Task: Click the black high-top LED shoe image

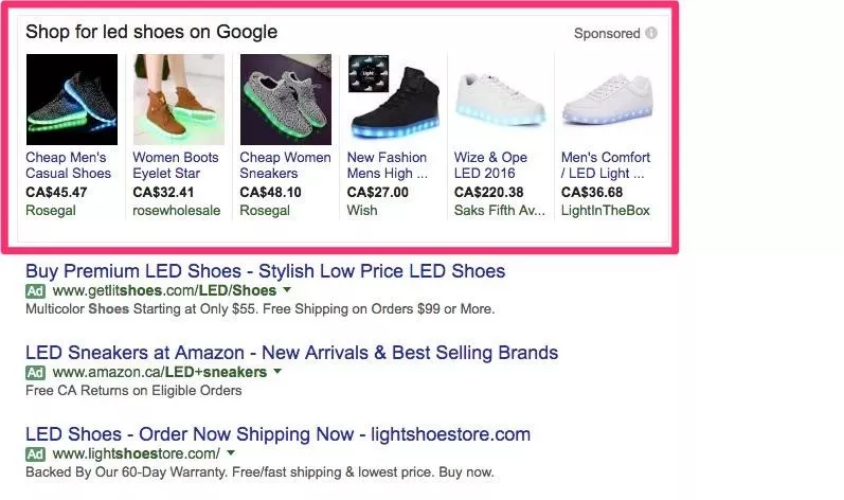Action: [393, 99]
